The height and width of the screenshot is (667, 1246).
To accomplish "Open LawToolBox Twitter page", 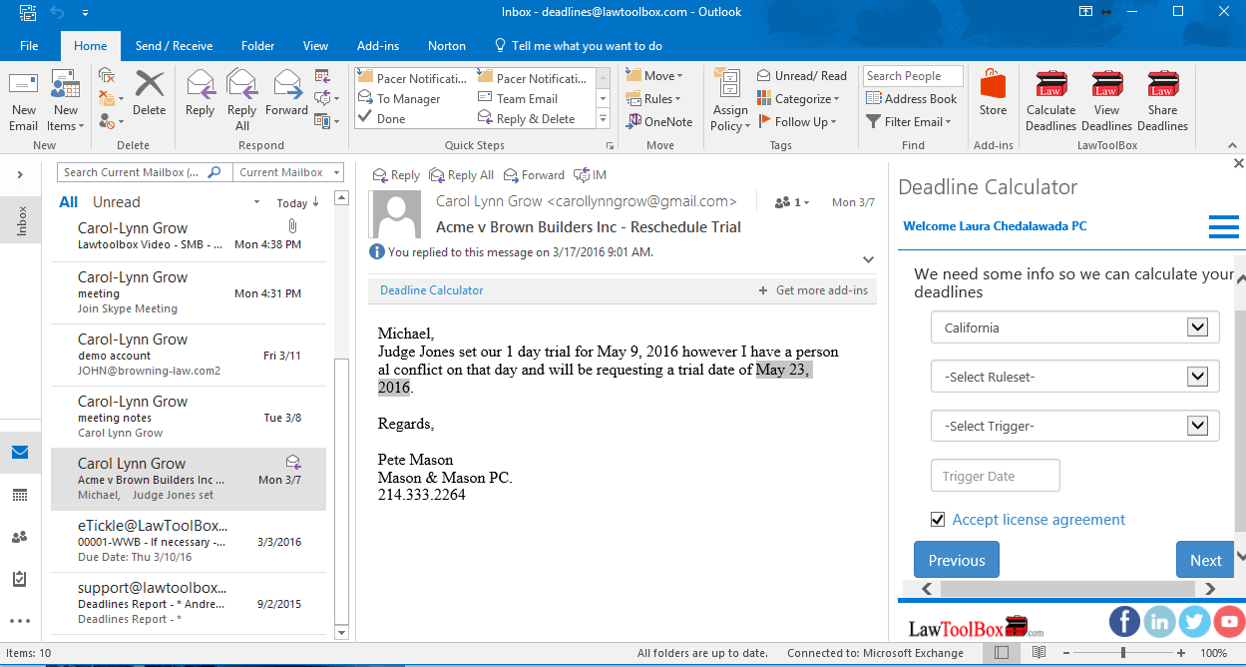I will pos(1195,622).
